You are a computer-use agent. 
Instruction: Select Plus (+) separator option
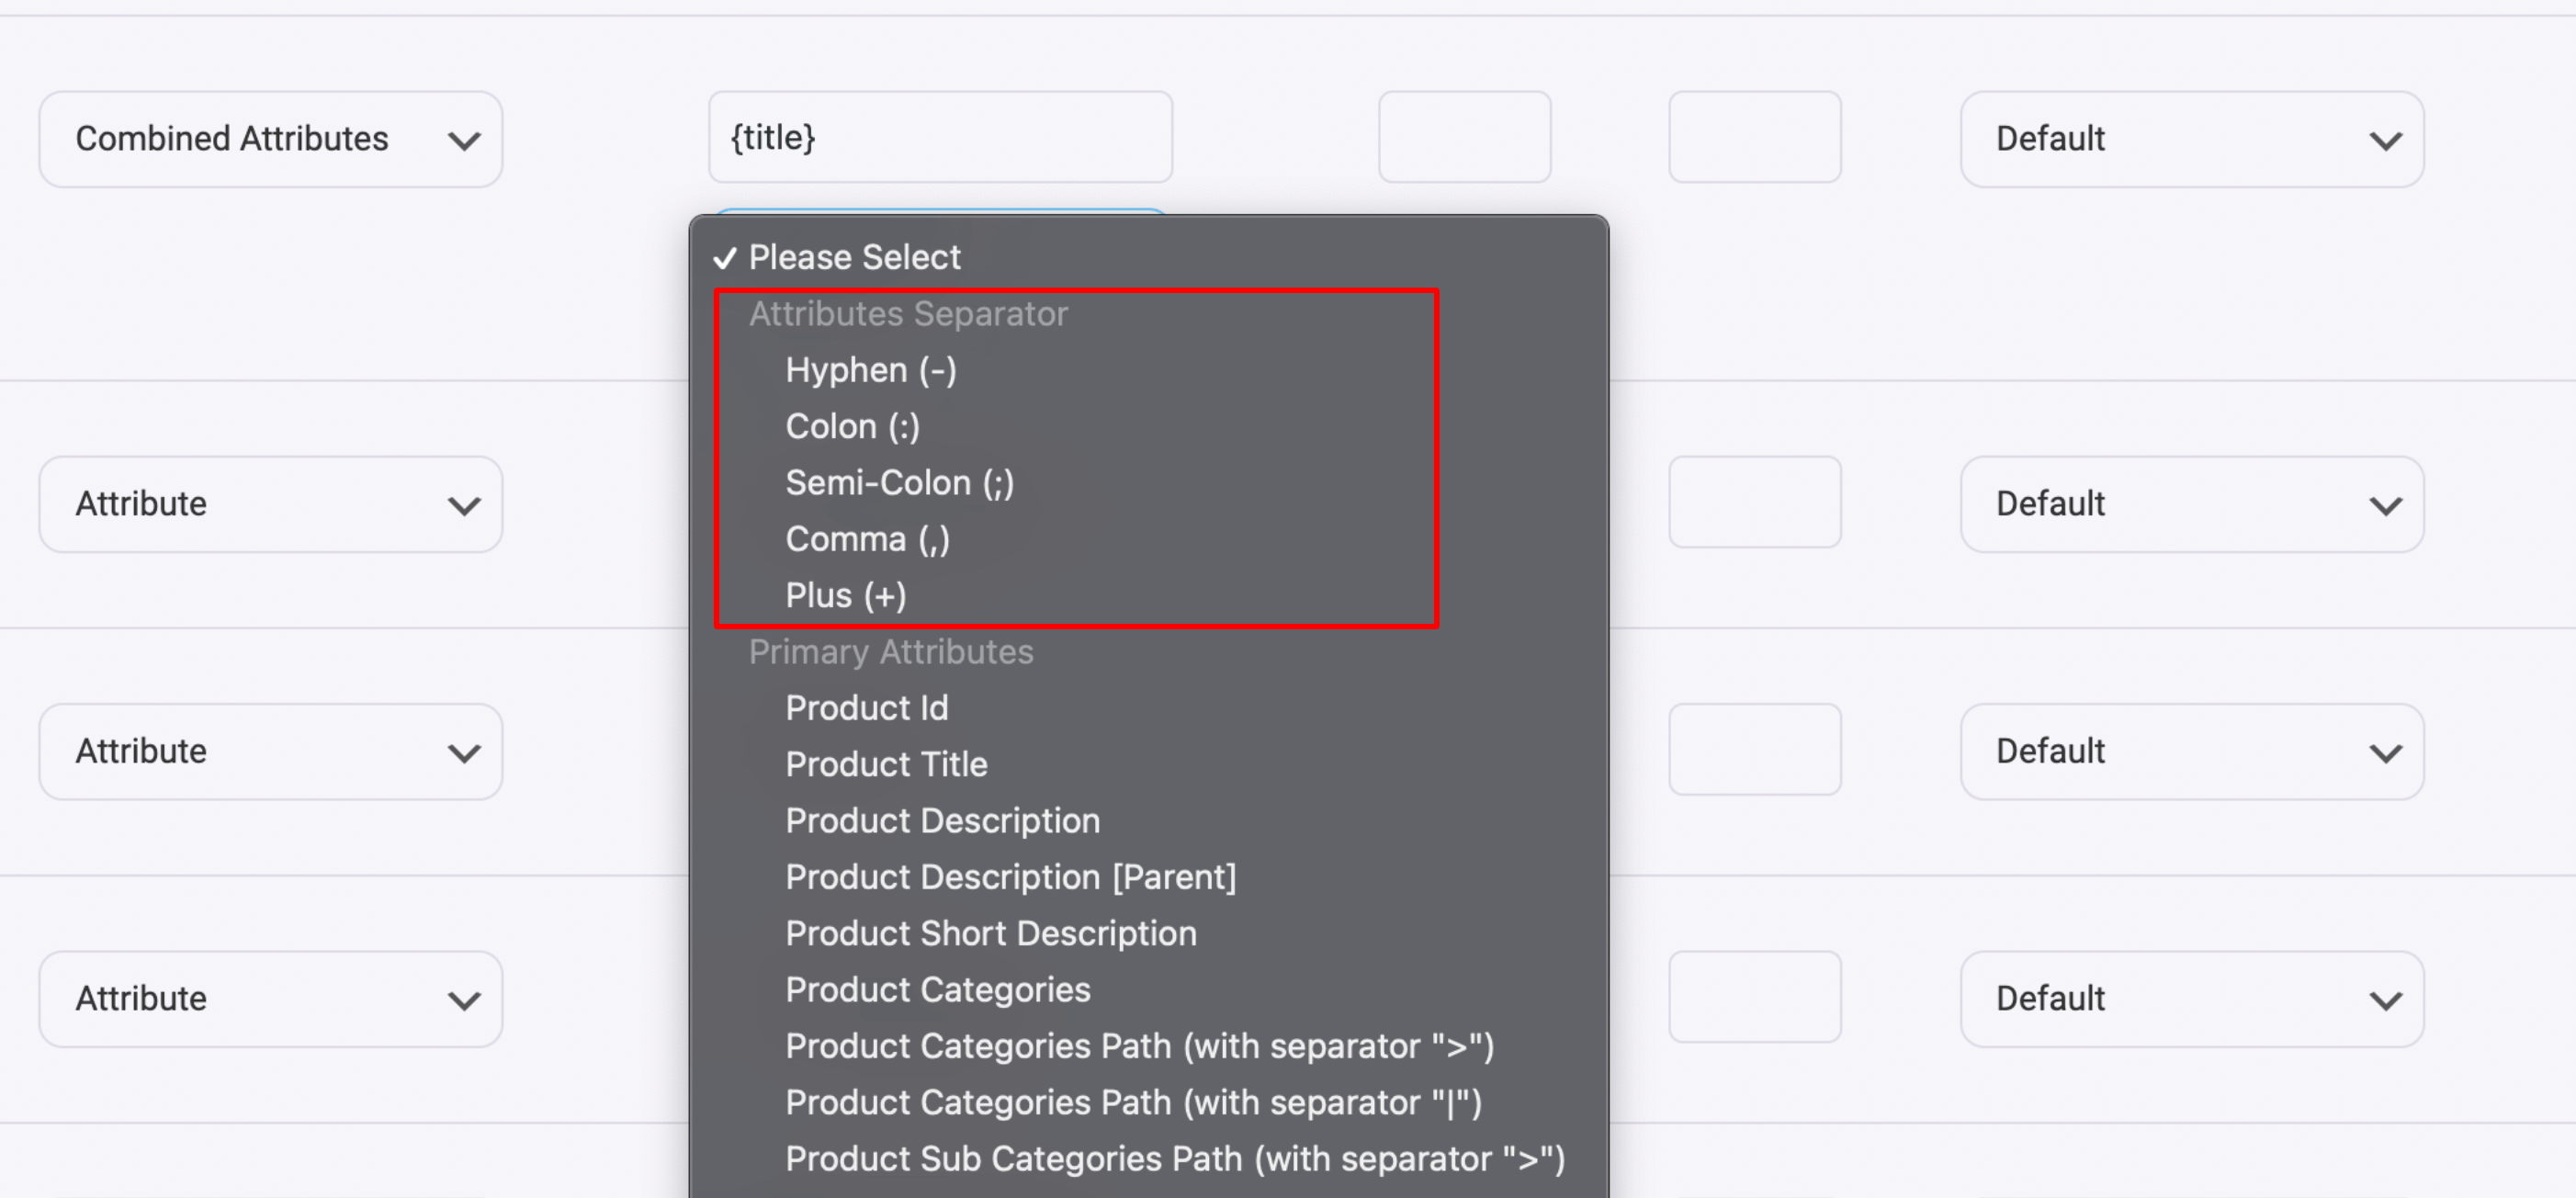click(846, 595)
